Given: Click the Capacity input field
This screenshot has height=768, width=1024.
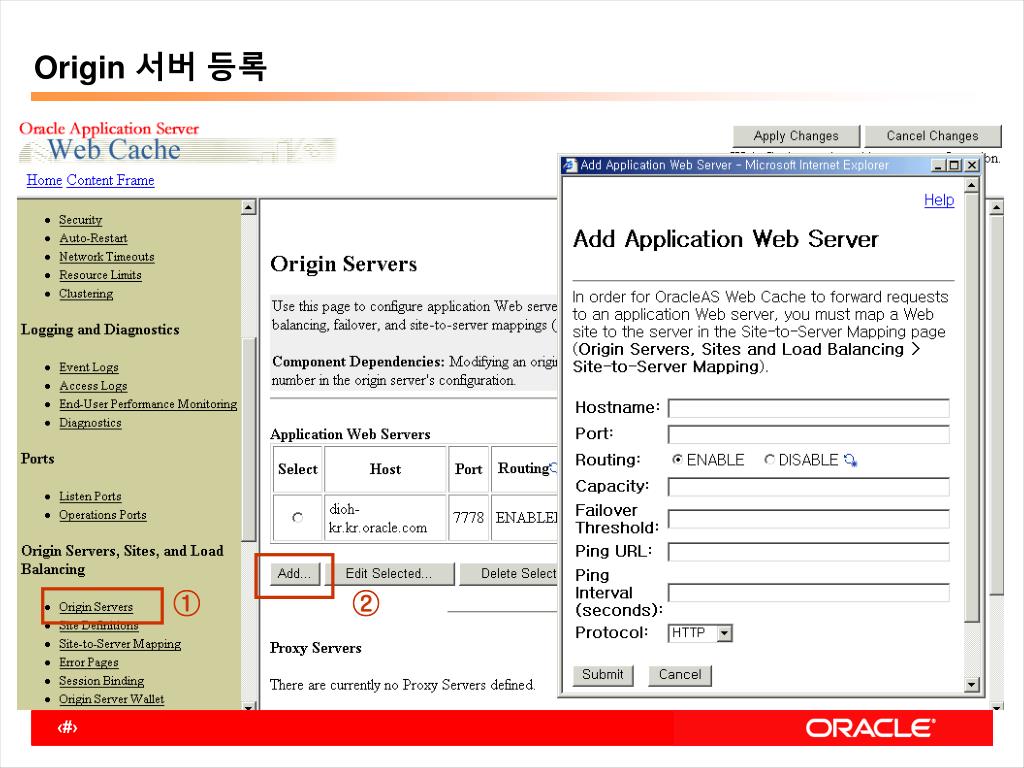Looking at the screenshot, I should point(808,487).
